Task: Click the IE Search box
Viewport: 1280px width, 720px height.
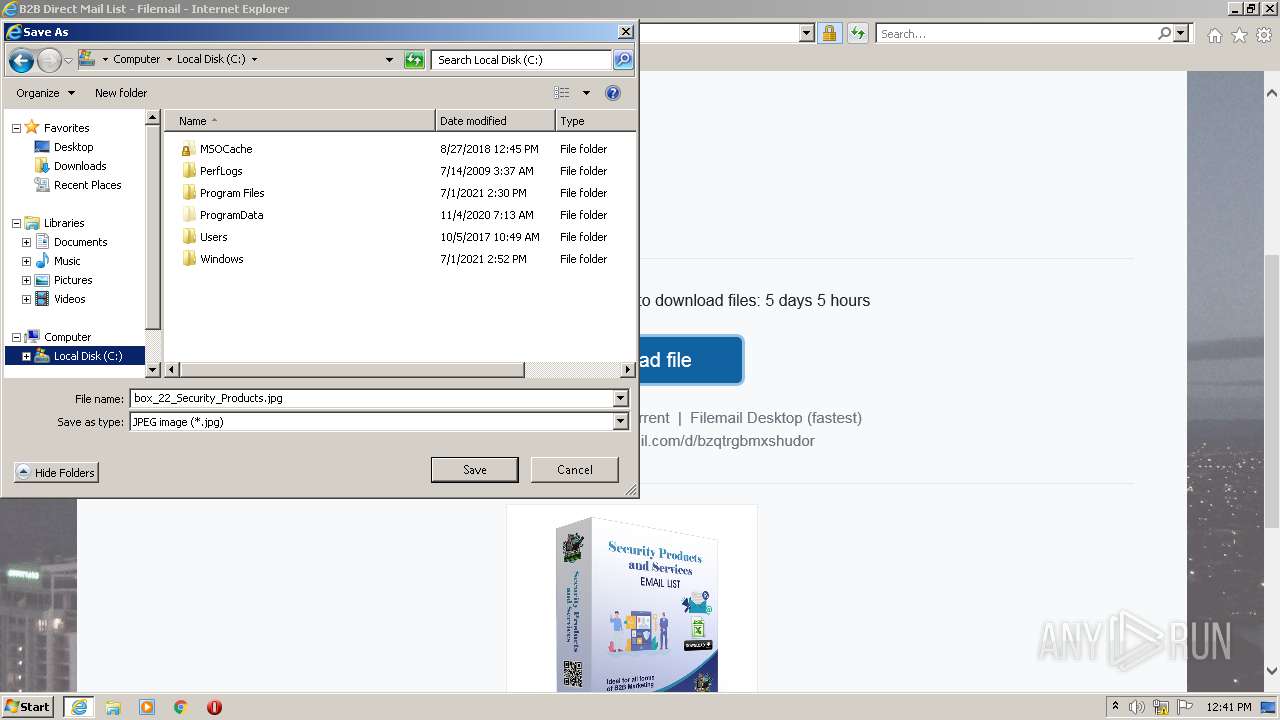Action: 1016,33
